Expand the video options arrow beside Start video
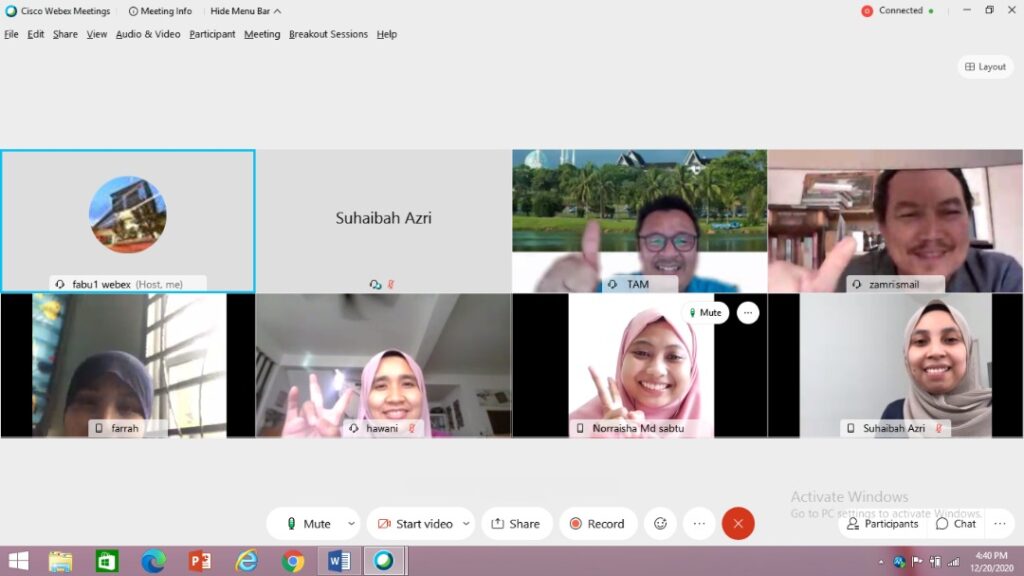Screen dimensions: 1024x576 coord(466,523)
